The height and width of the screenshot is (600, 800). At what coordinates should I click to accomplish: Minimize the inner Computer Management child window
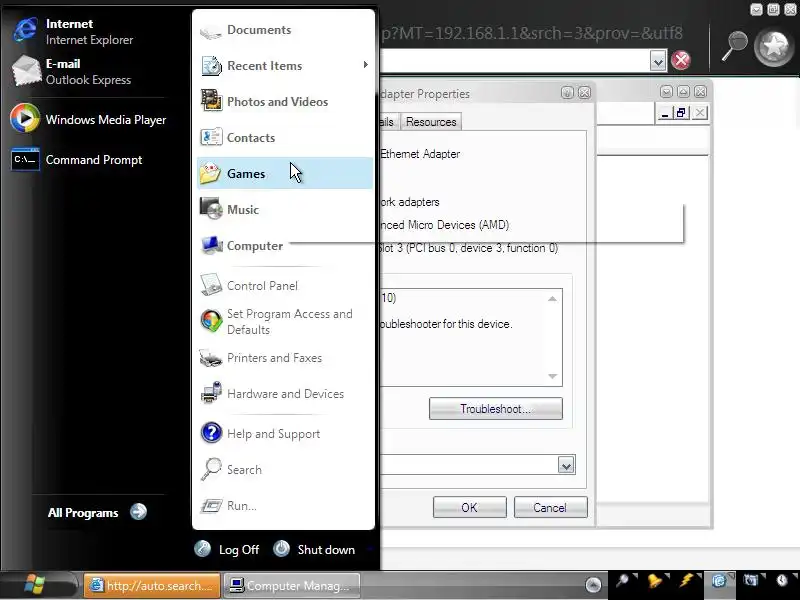[x=664, y=113]
